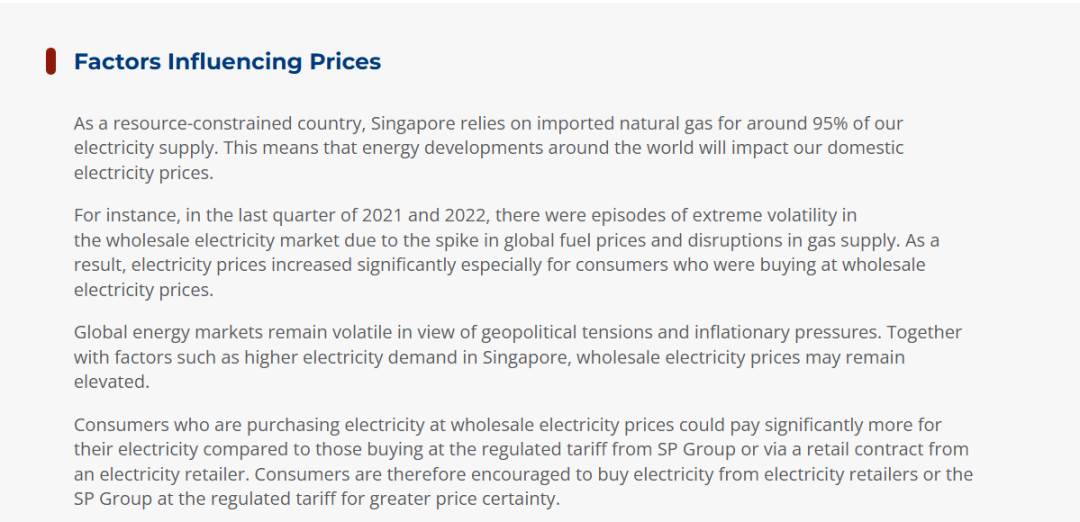Click the word "elevated" ending third paragraph

coord(111,382)
